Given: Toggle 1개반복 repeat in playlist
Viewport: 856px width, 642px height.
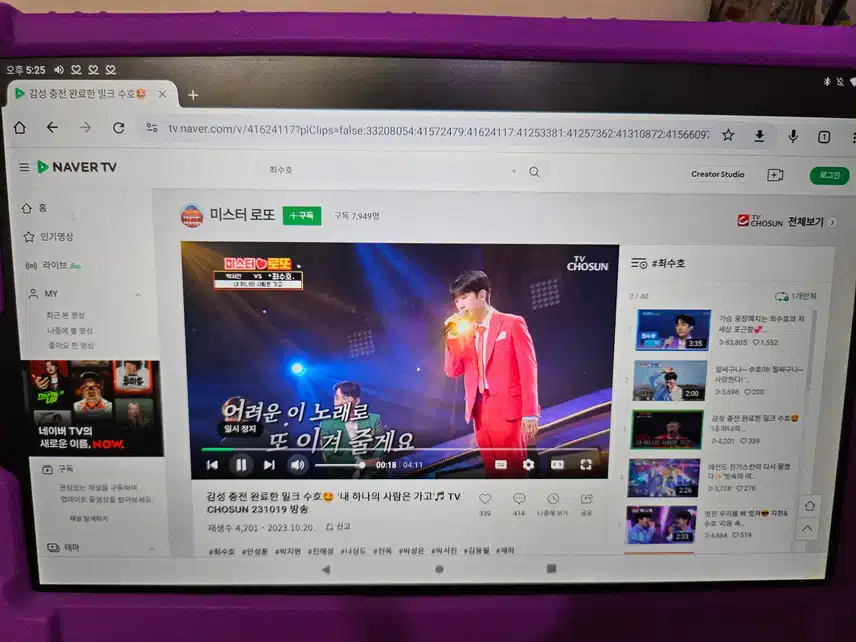Looking at the screenshot, I should (795, 296).
